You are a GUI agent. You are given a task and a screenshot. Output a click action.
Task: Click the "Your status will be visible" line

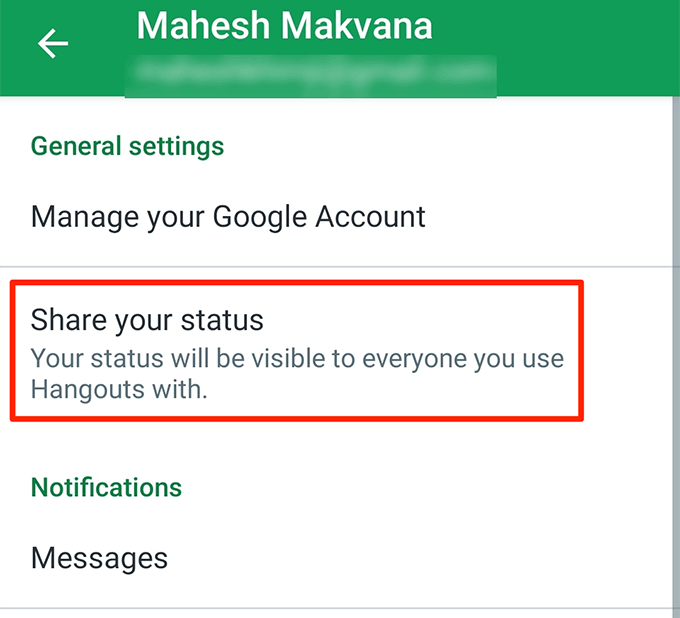pyautogui.click(x=297, y=357)
